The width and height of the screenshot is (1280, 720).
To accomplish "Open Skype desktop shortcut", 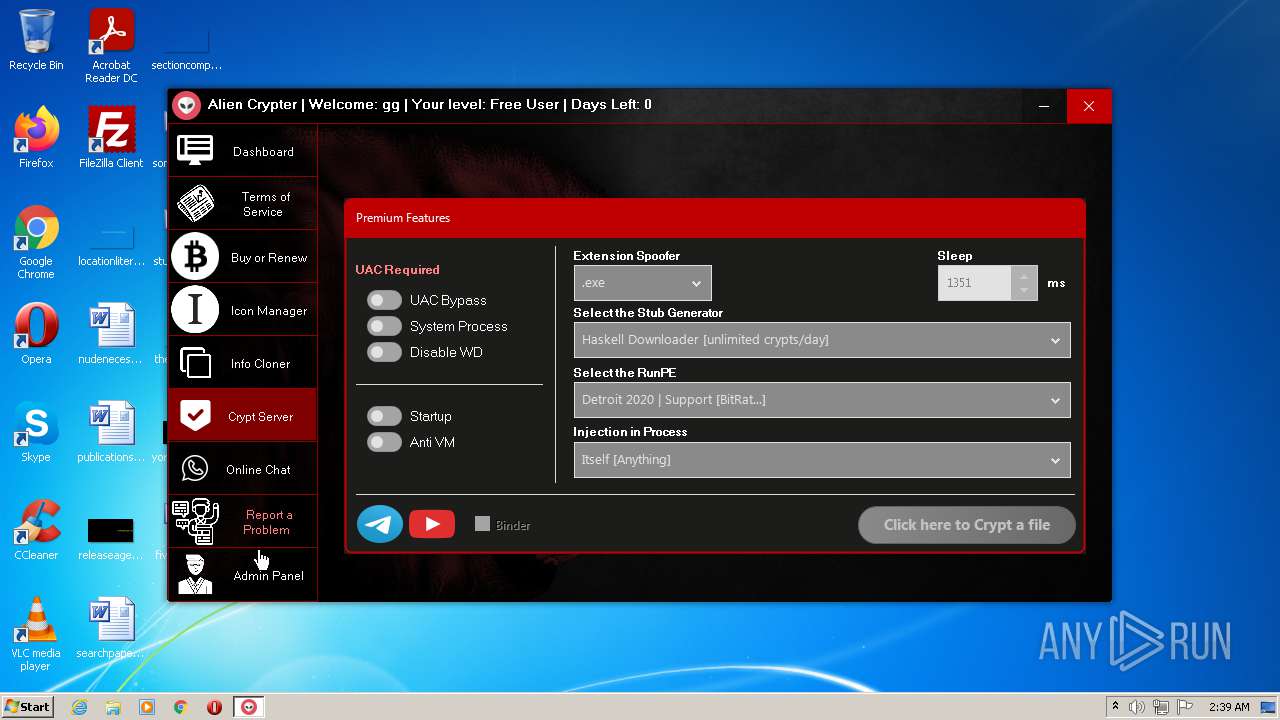I will pos(36,432).
